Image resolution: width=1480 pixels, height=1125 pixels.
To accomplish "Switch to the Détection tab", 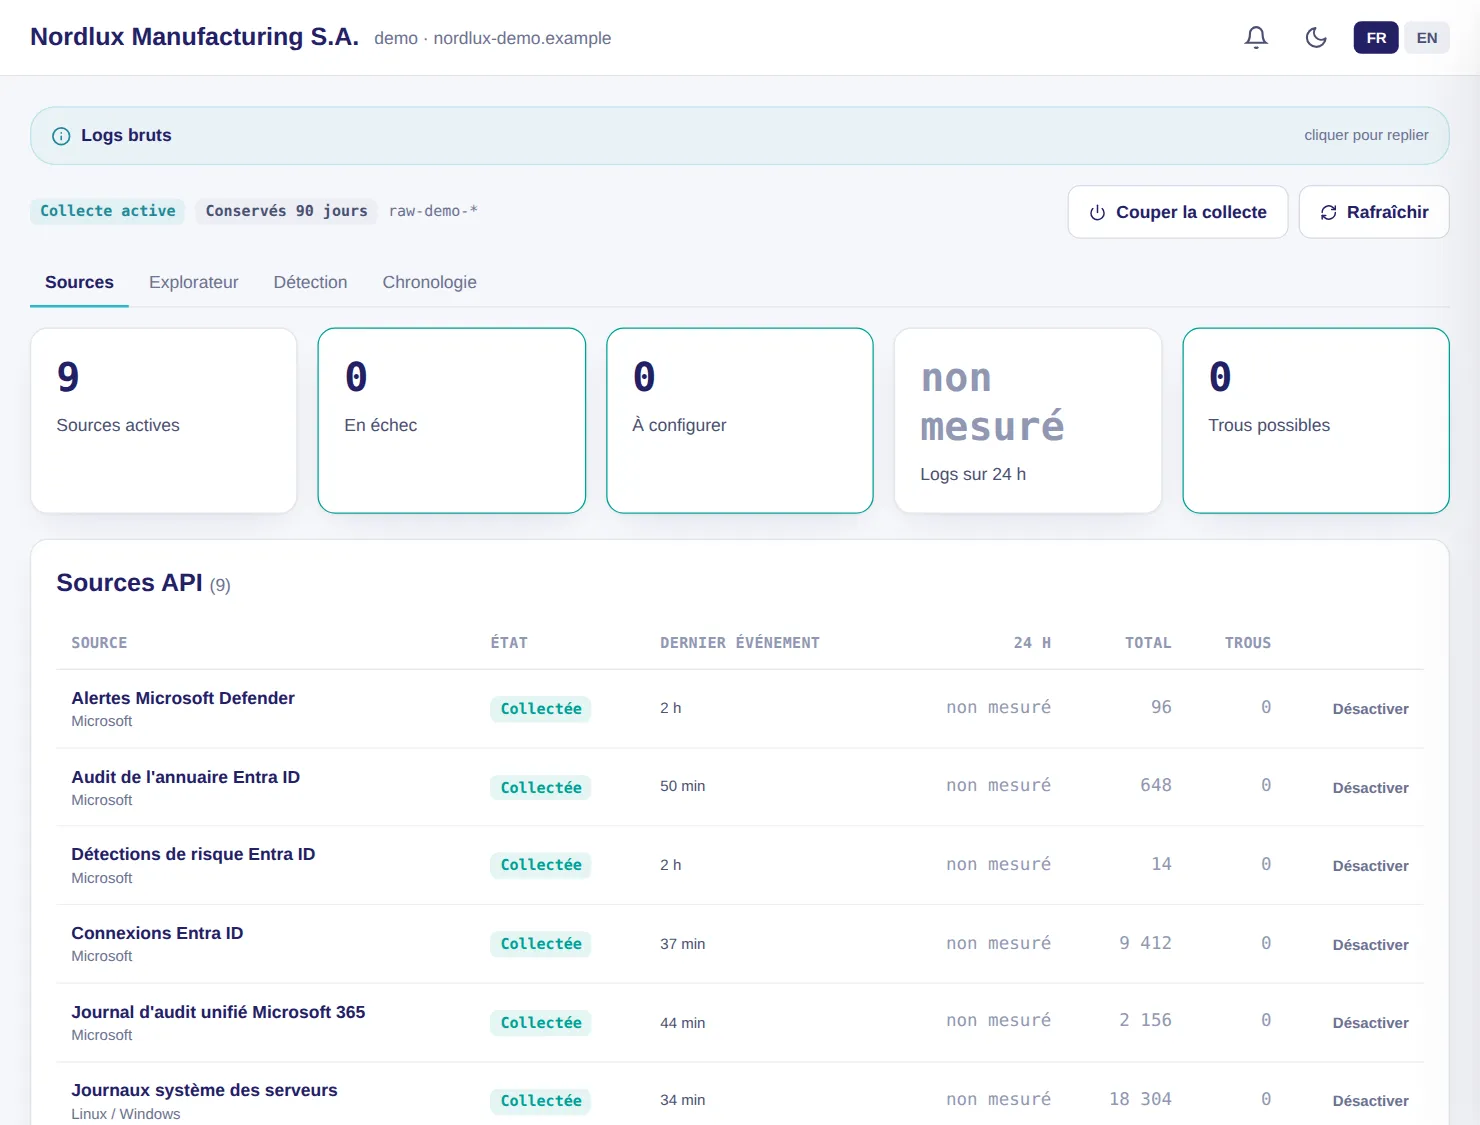I will click(311, 283).
